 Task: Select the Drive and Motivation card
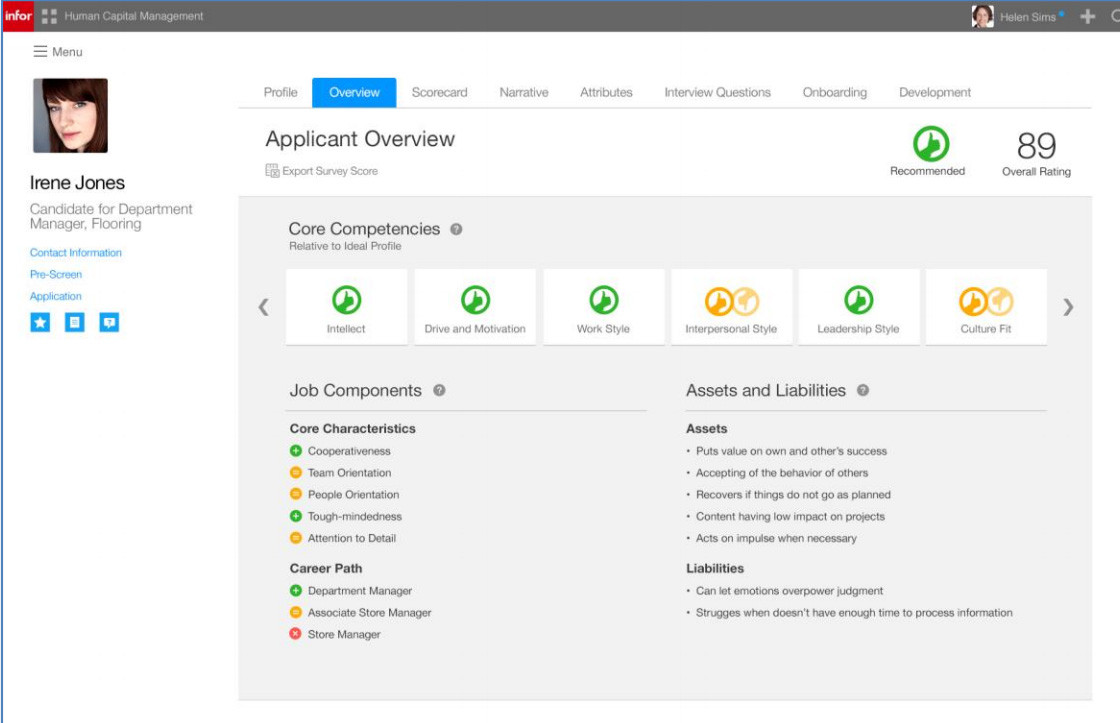[475, 307]
